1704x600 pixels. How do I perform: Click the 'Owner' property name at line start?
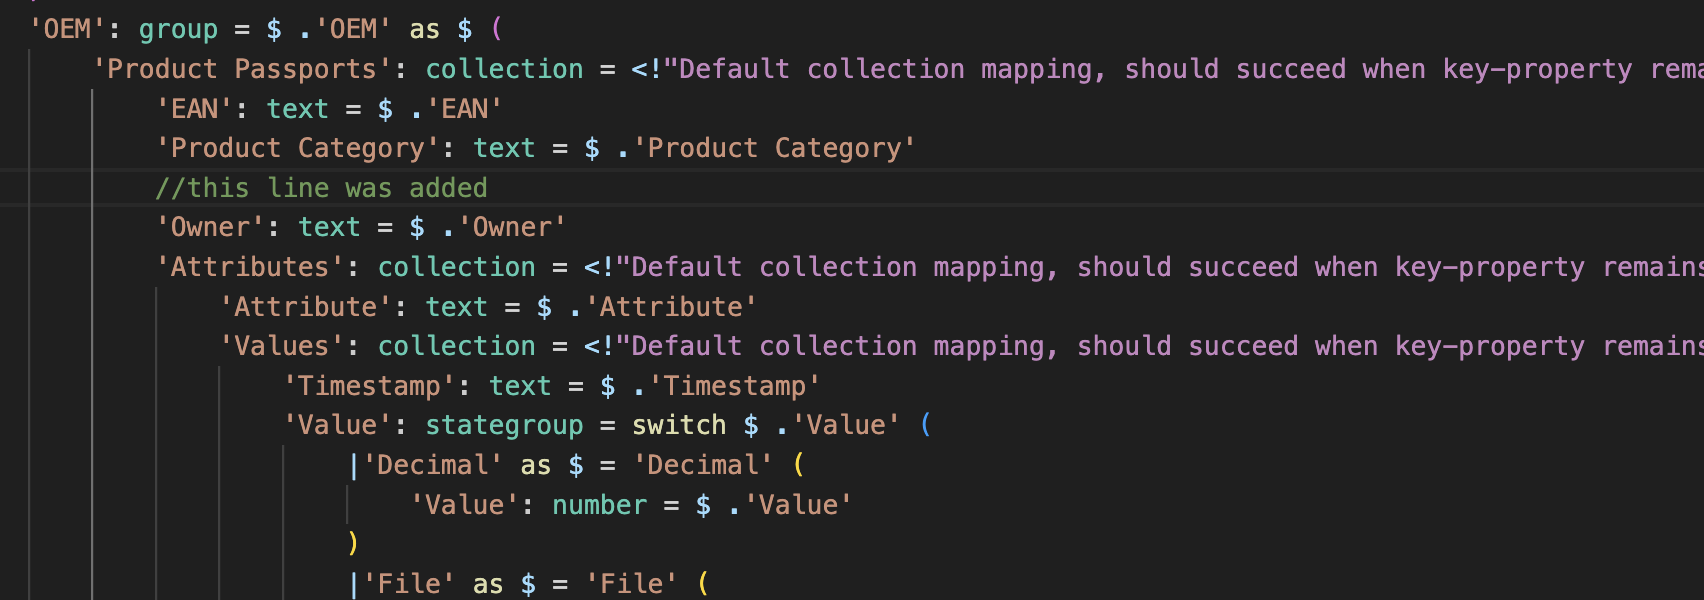coord(210,227)
